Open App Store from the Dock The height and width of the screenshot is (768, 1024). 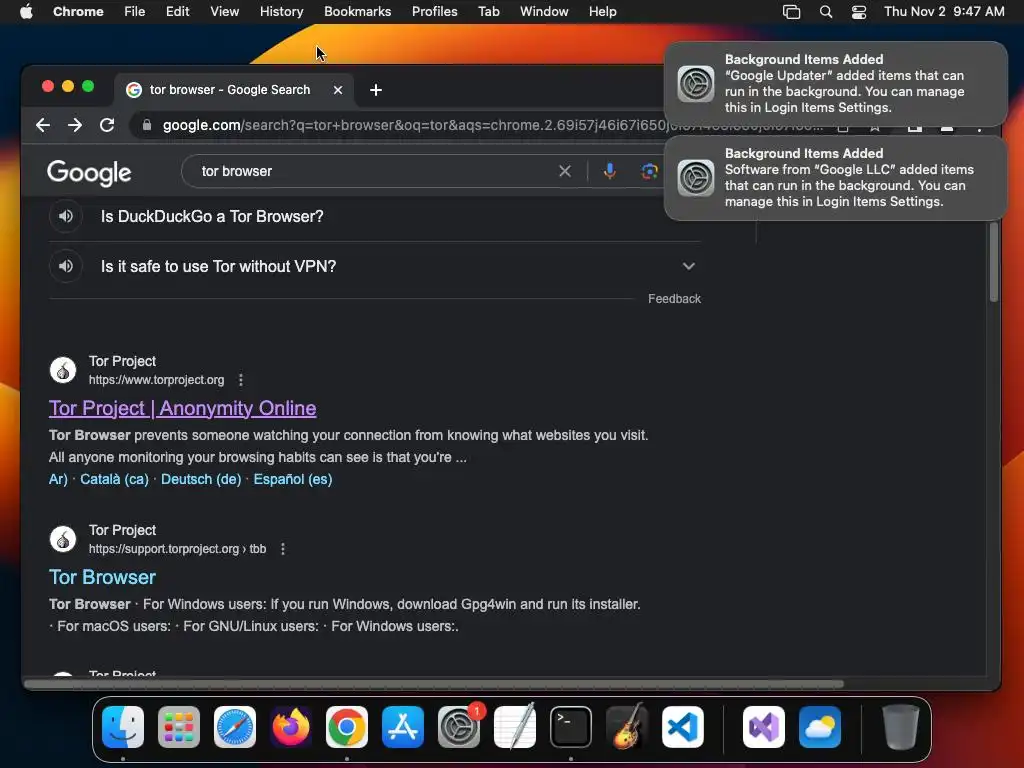403,727
